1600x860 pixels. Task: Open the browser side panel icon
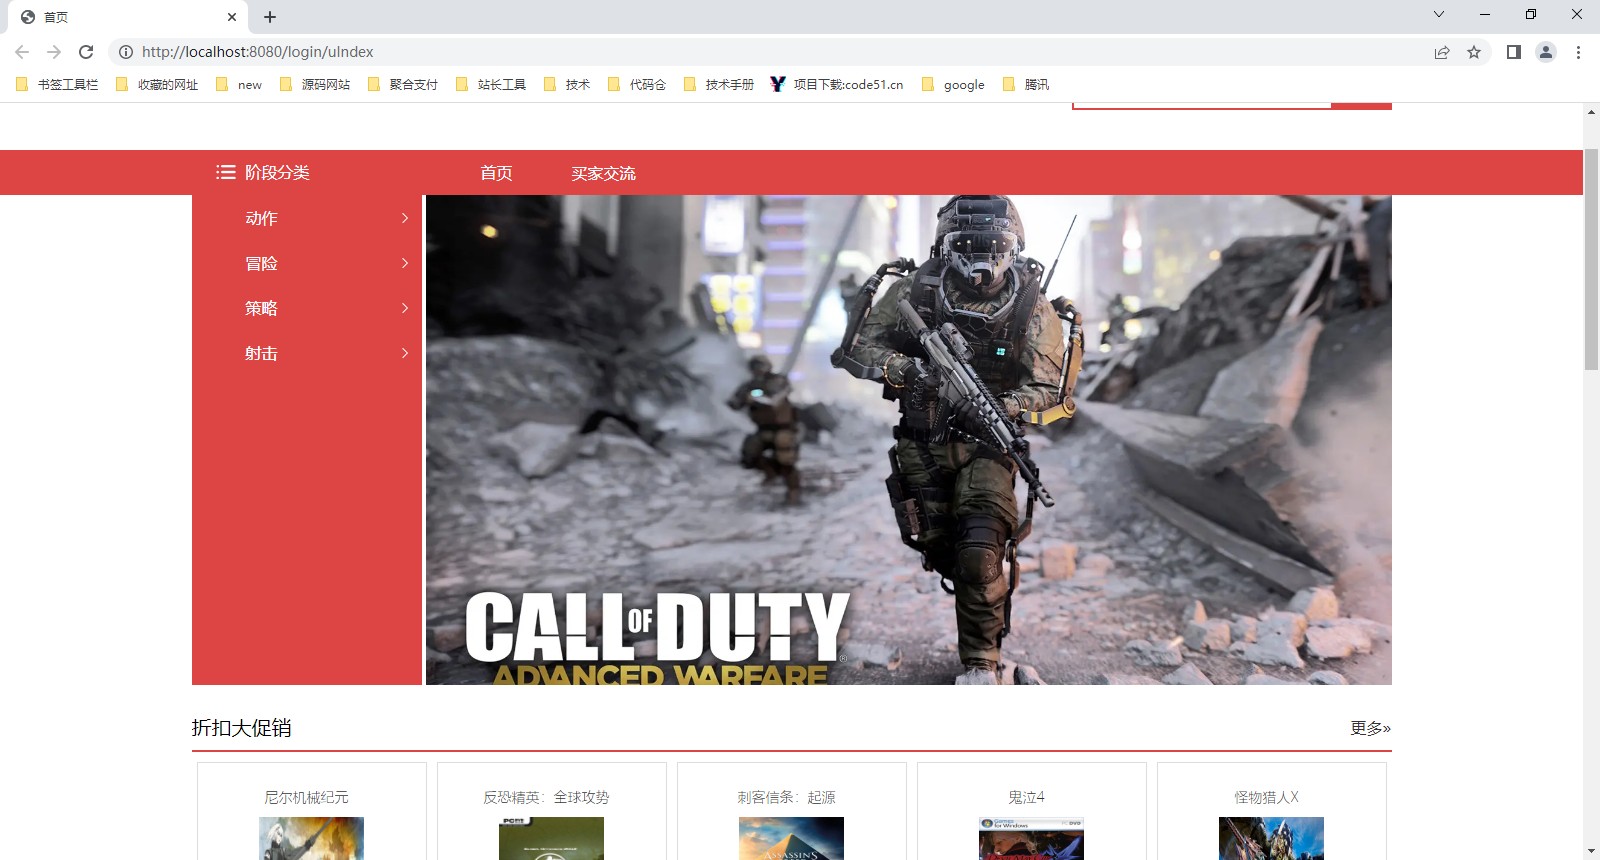point(1514,52)
